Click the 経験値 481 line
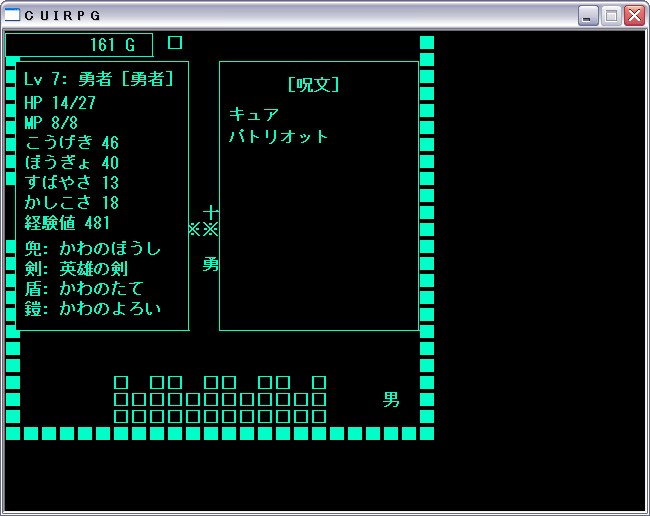Screen dimensions: 650x516 67,223
